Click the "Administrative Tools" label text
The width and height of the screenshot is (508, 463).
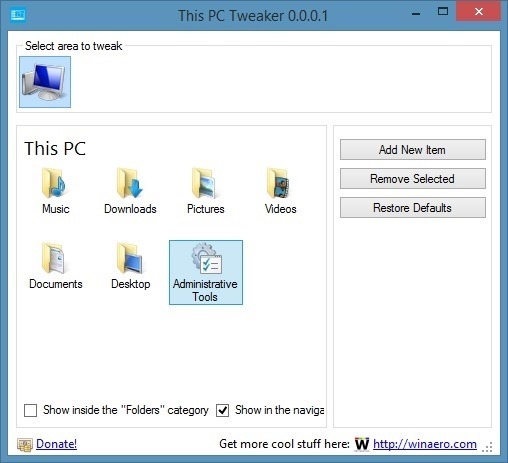click(205, 290)
